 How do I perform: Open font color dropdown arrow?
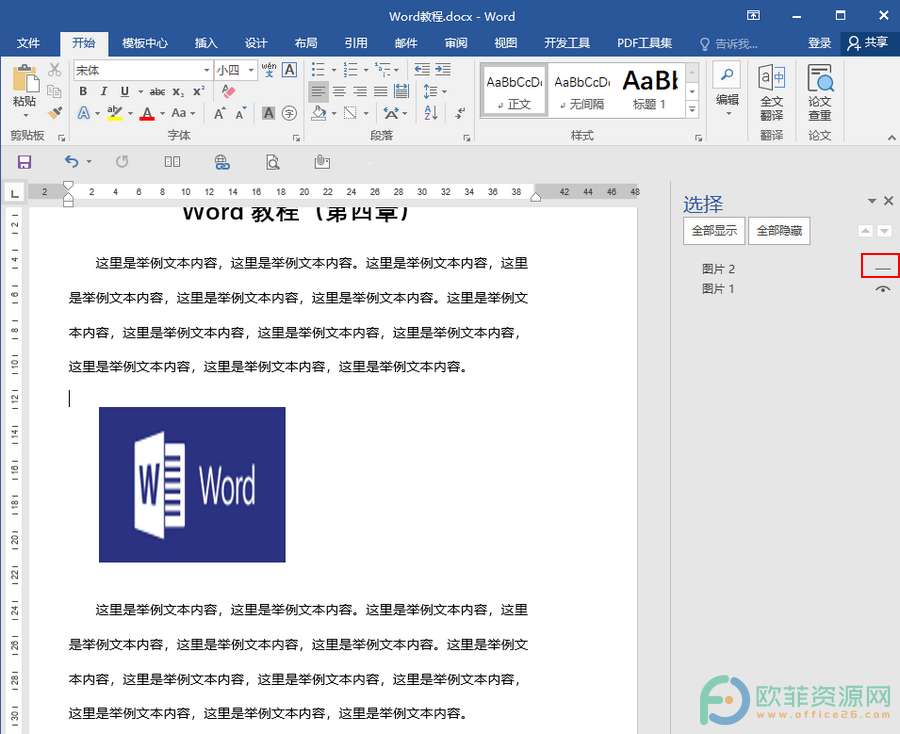click(x=162, y=114)
